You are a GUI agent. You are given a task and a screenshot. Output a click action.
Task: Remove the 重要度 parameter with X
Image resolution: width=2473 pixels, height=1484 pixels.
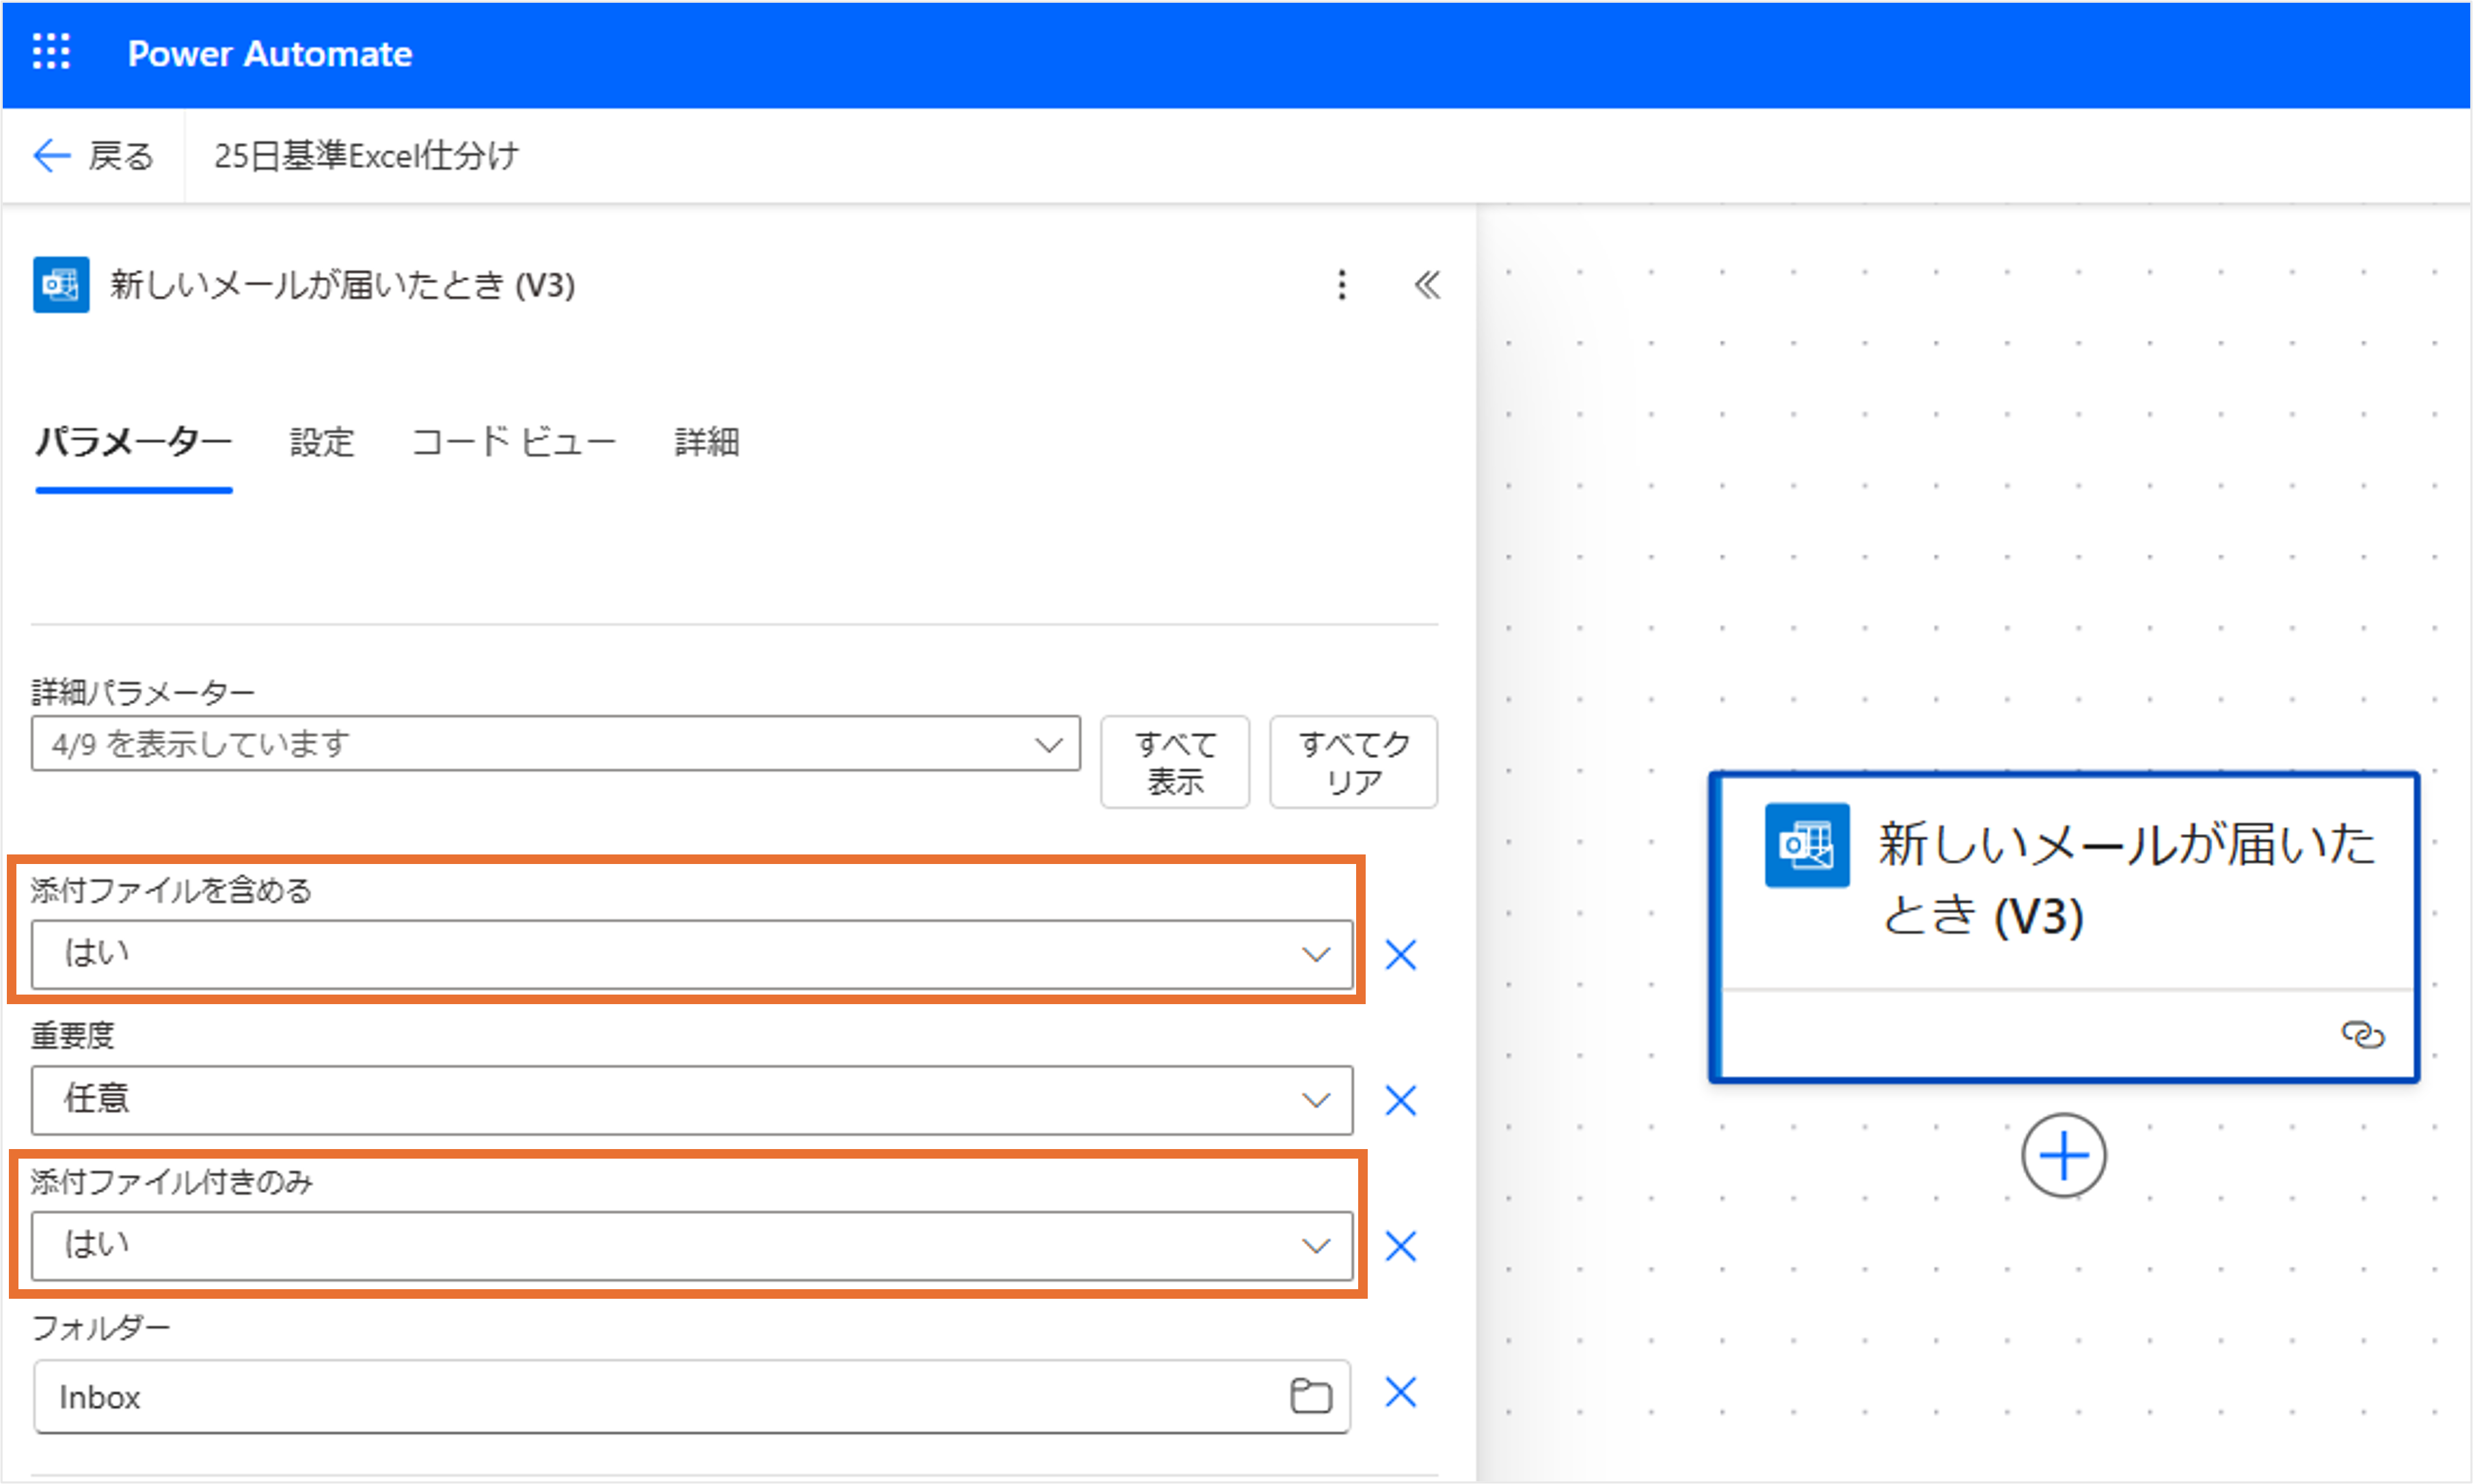tap(1400, 1100)
